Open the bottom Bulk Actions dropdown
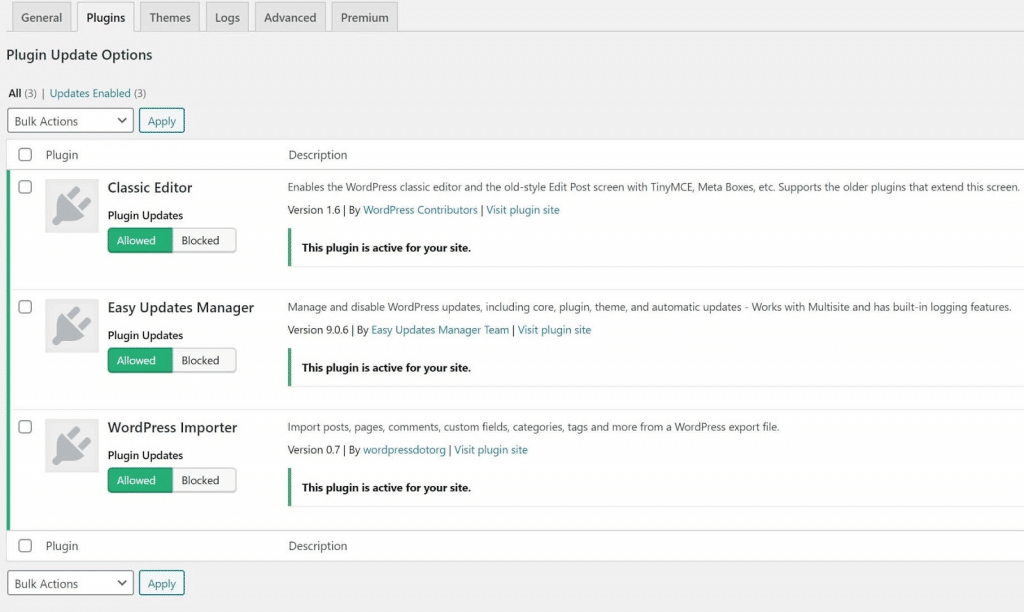 coord(70,583)
